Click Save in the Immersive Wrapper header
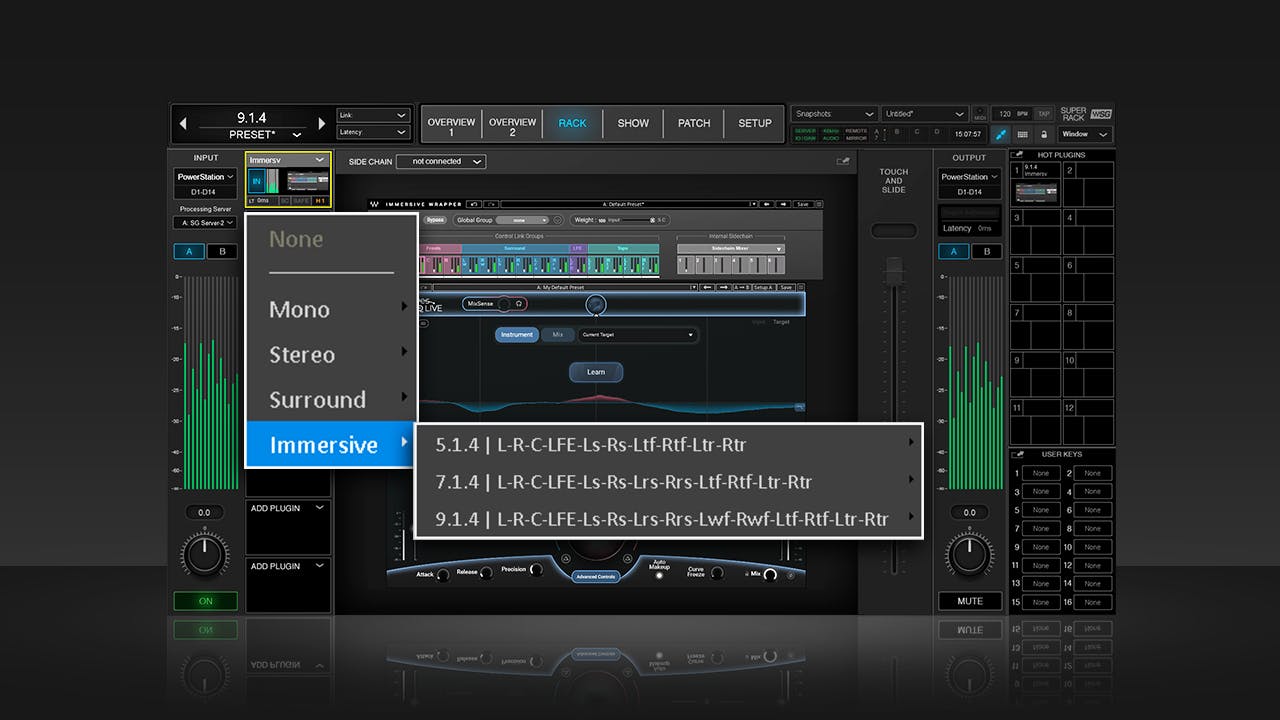This screenshot has height=720, width=1280. (805, 203)
